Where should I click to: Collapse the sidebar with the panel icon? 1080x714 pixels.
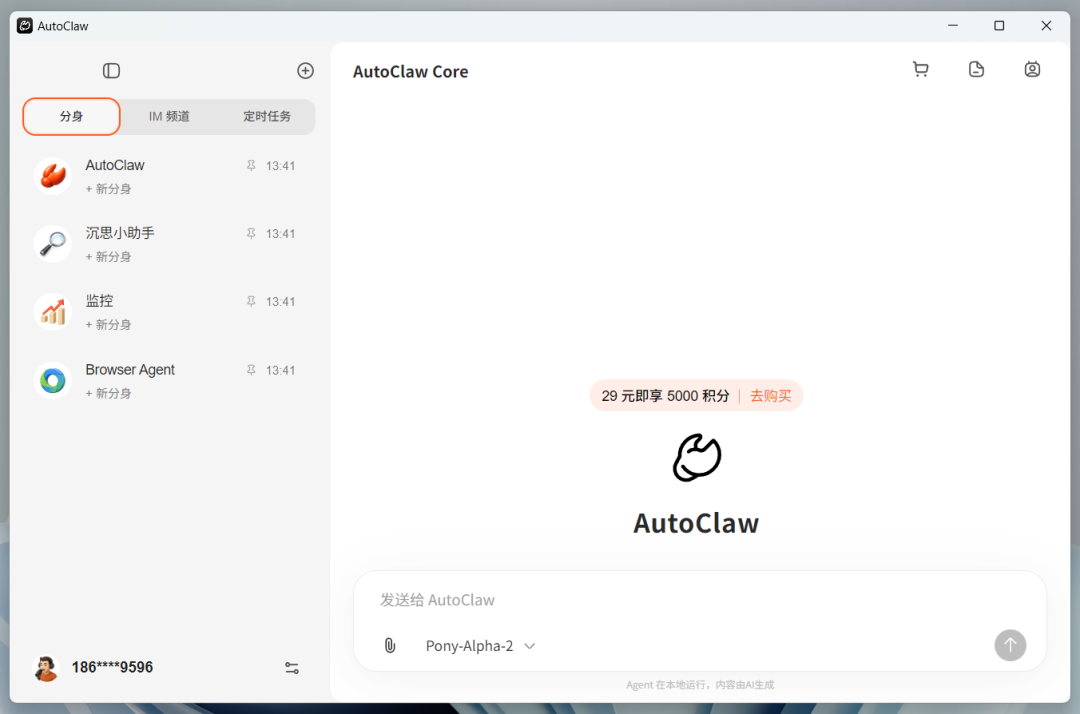[111, 71]
